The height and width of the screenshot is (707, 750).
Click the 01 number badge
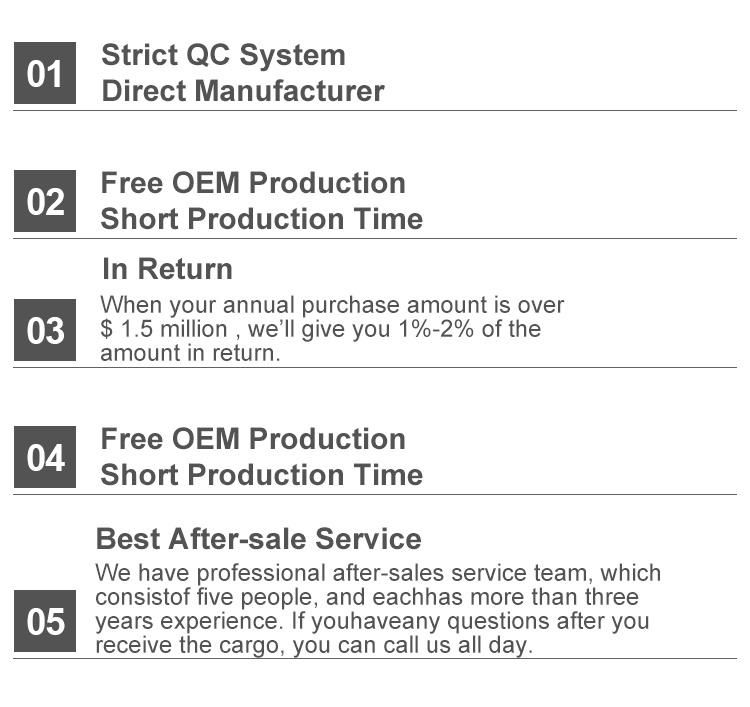pos(45,73)
